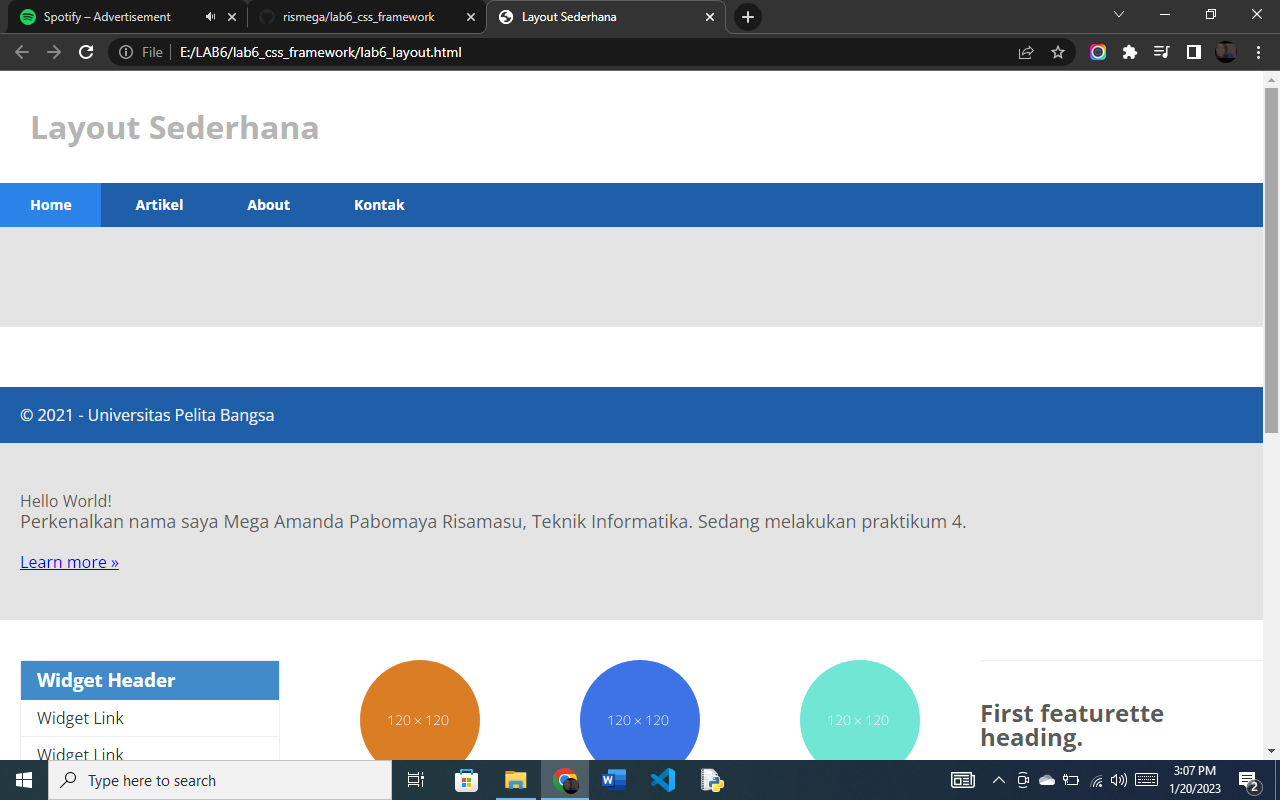Open the tab search chevron
The height and width of the screenshot is (800, 1280).
click(1118, 16)
